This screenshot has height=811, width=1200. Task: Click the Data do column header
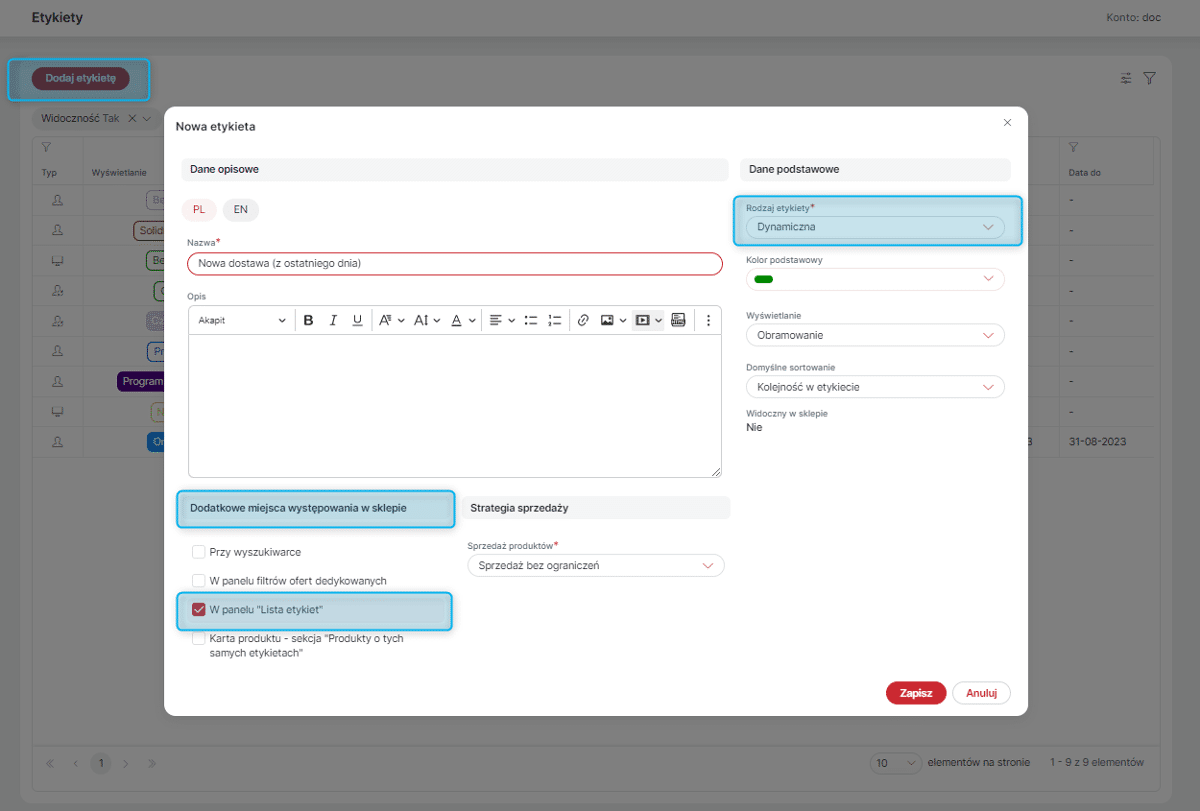click(1085, 173)
